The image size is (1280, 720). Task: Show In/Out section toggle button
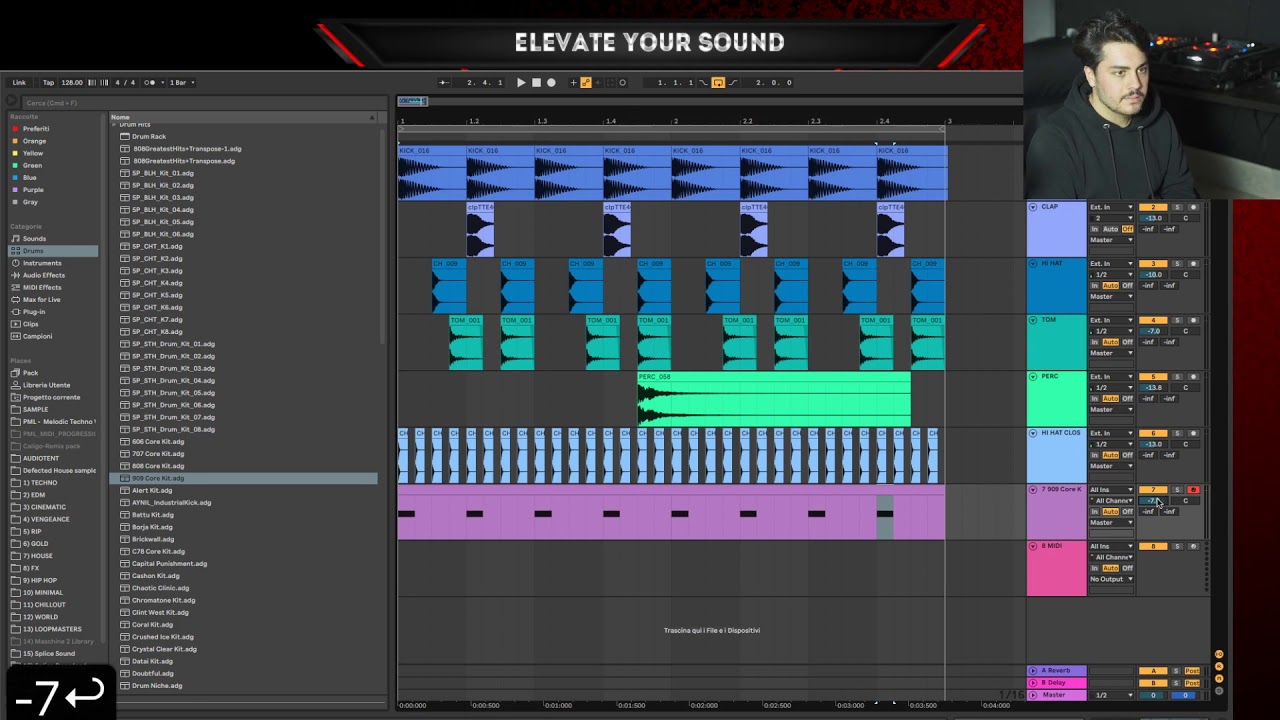point(1219,655)
